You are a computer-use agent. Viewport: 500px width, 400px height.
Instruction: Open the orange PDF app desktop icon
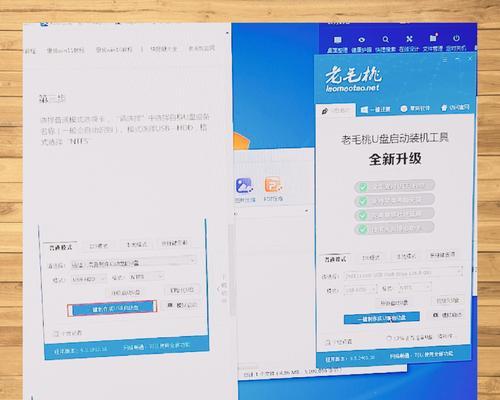click(x=274, y=185)
